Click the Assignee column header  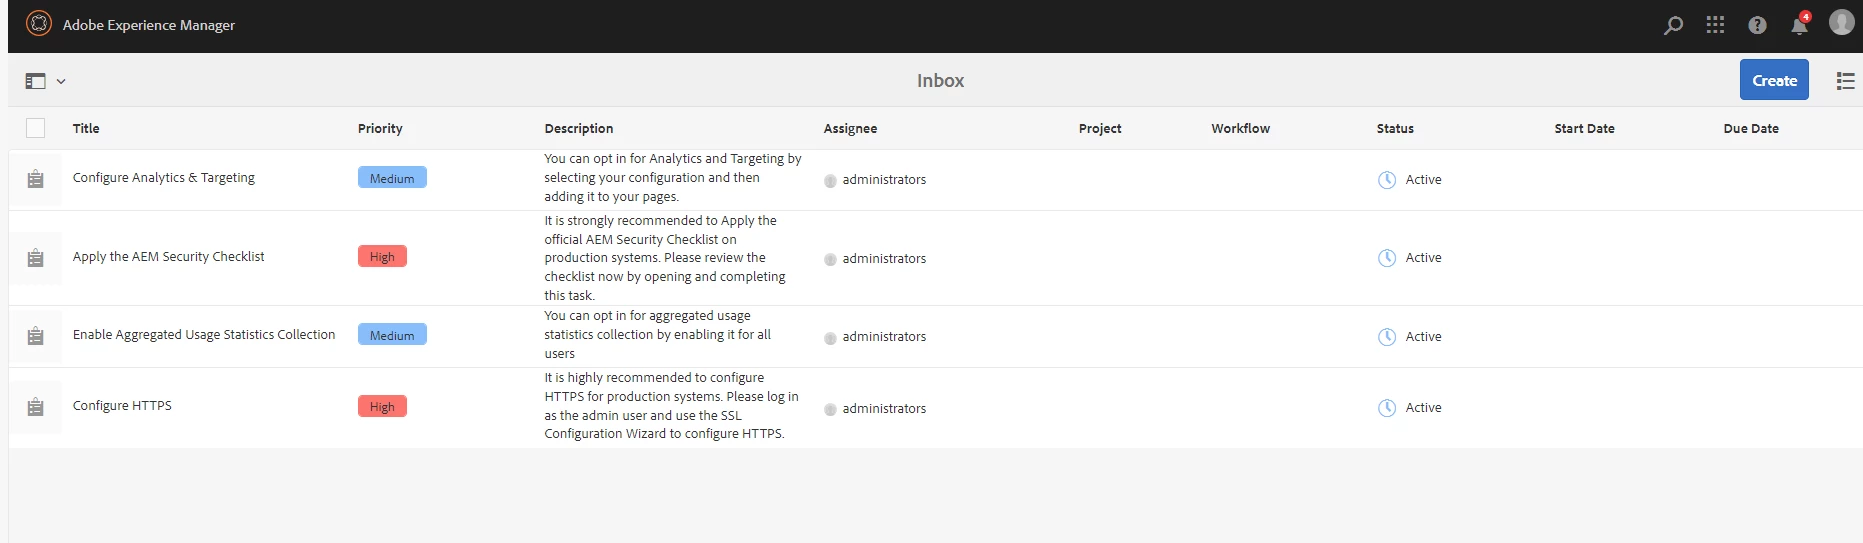click(850, 128)
